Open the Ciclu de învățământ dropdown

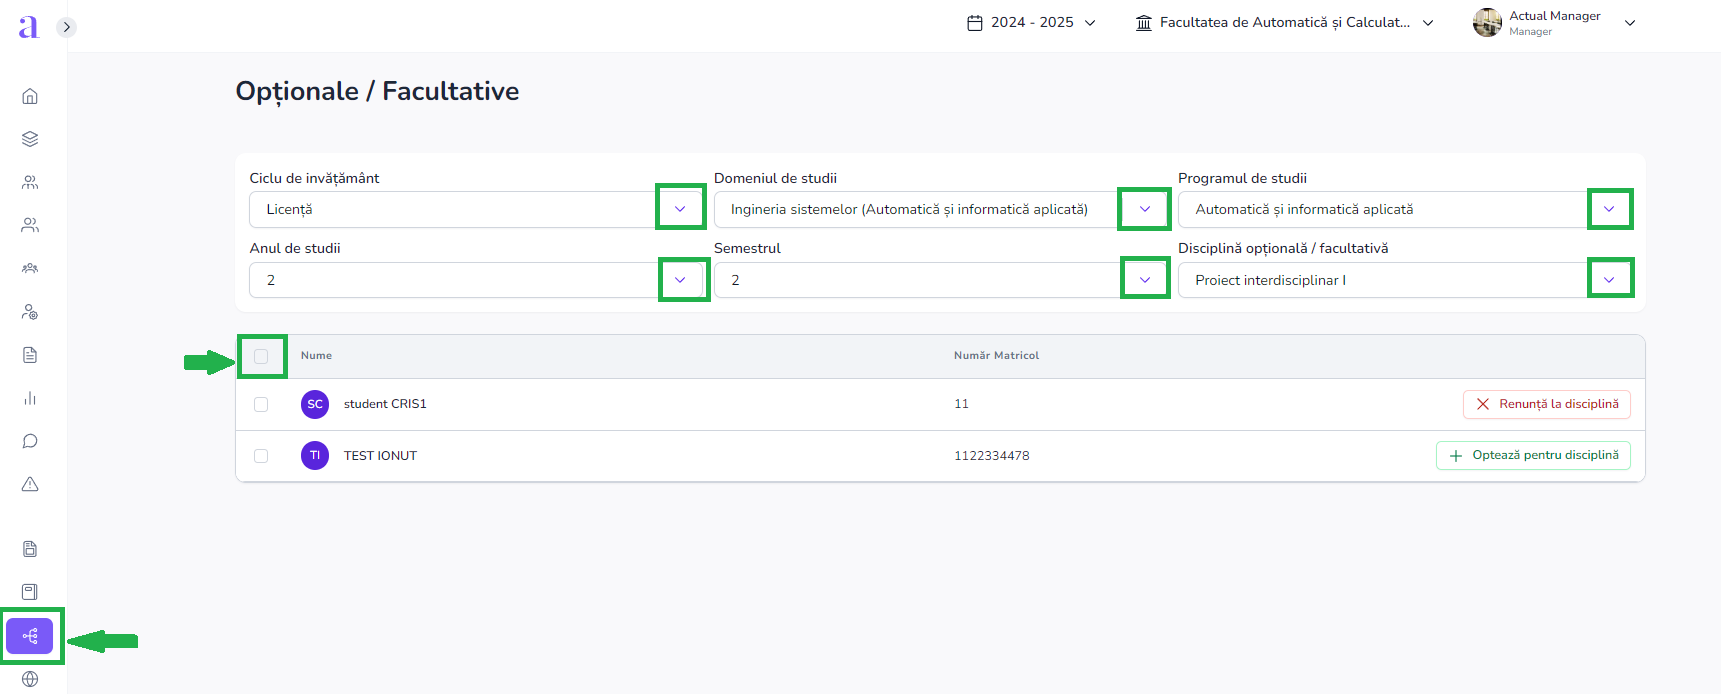(680, 209)
